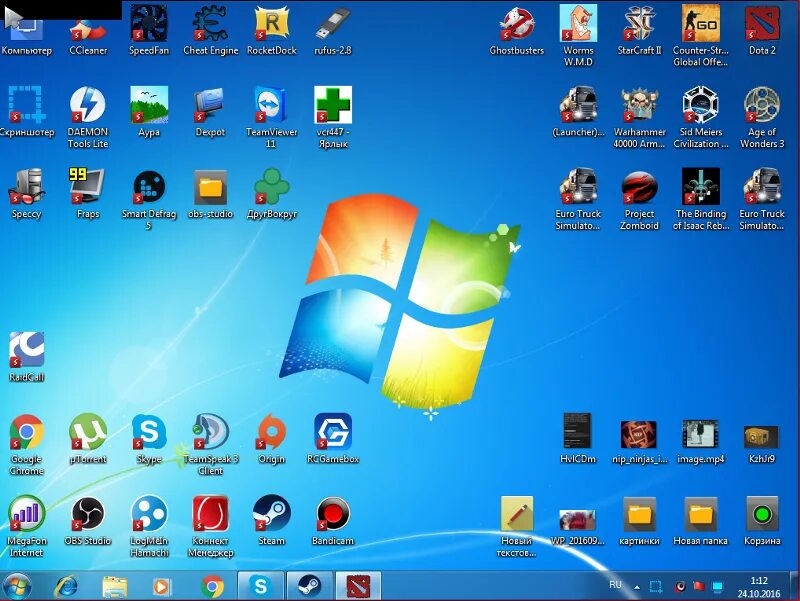The width and height of the screenshot is (800, 601).
Task: Open the Sid Meiers Civilization shortcut
Action: click(x=701, y=117)
